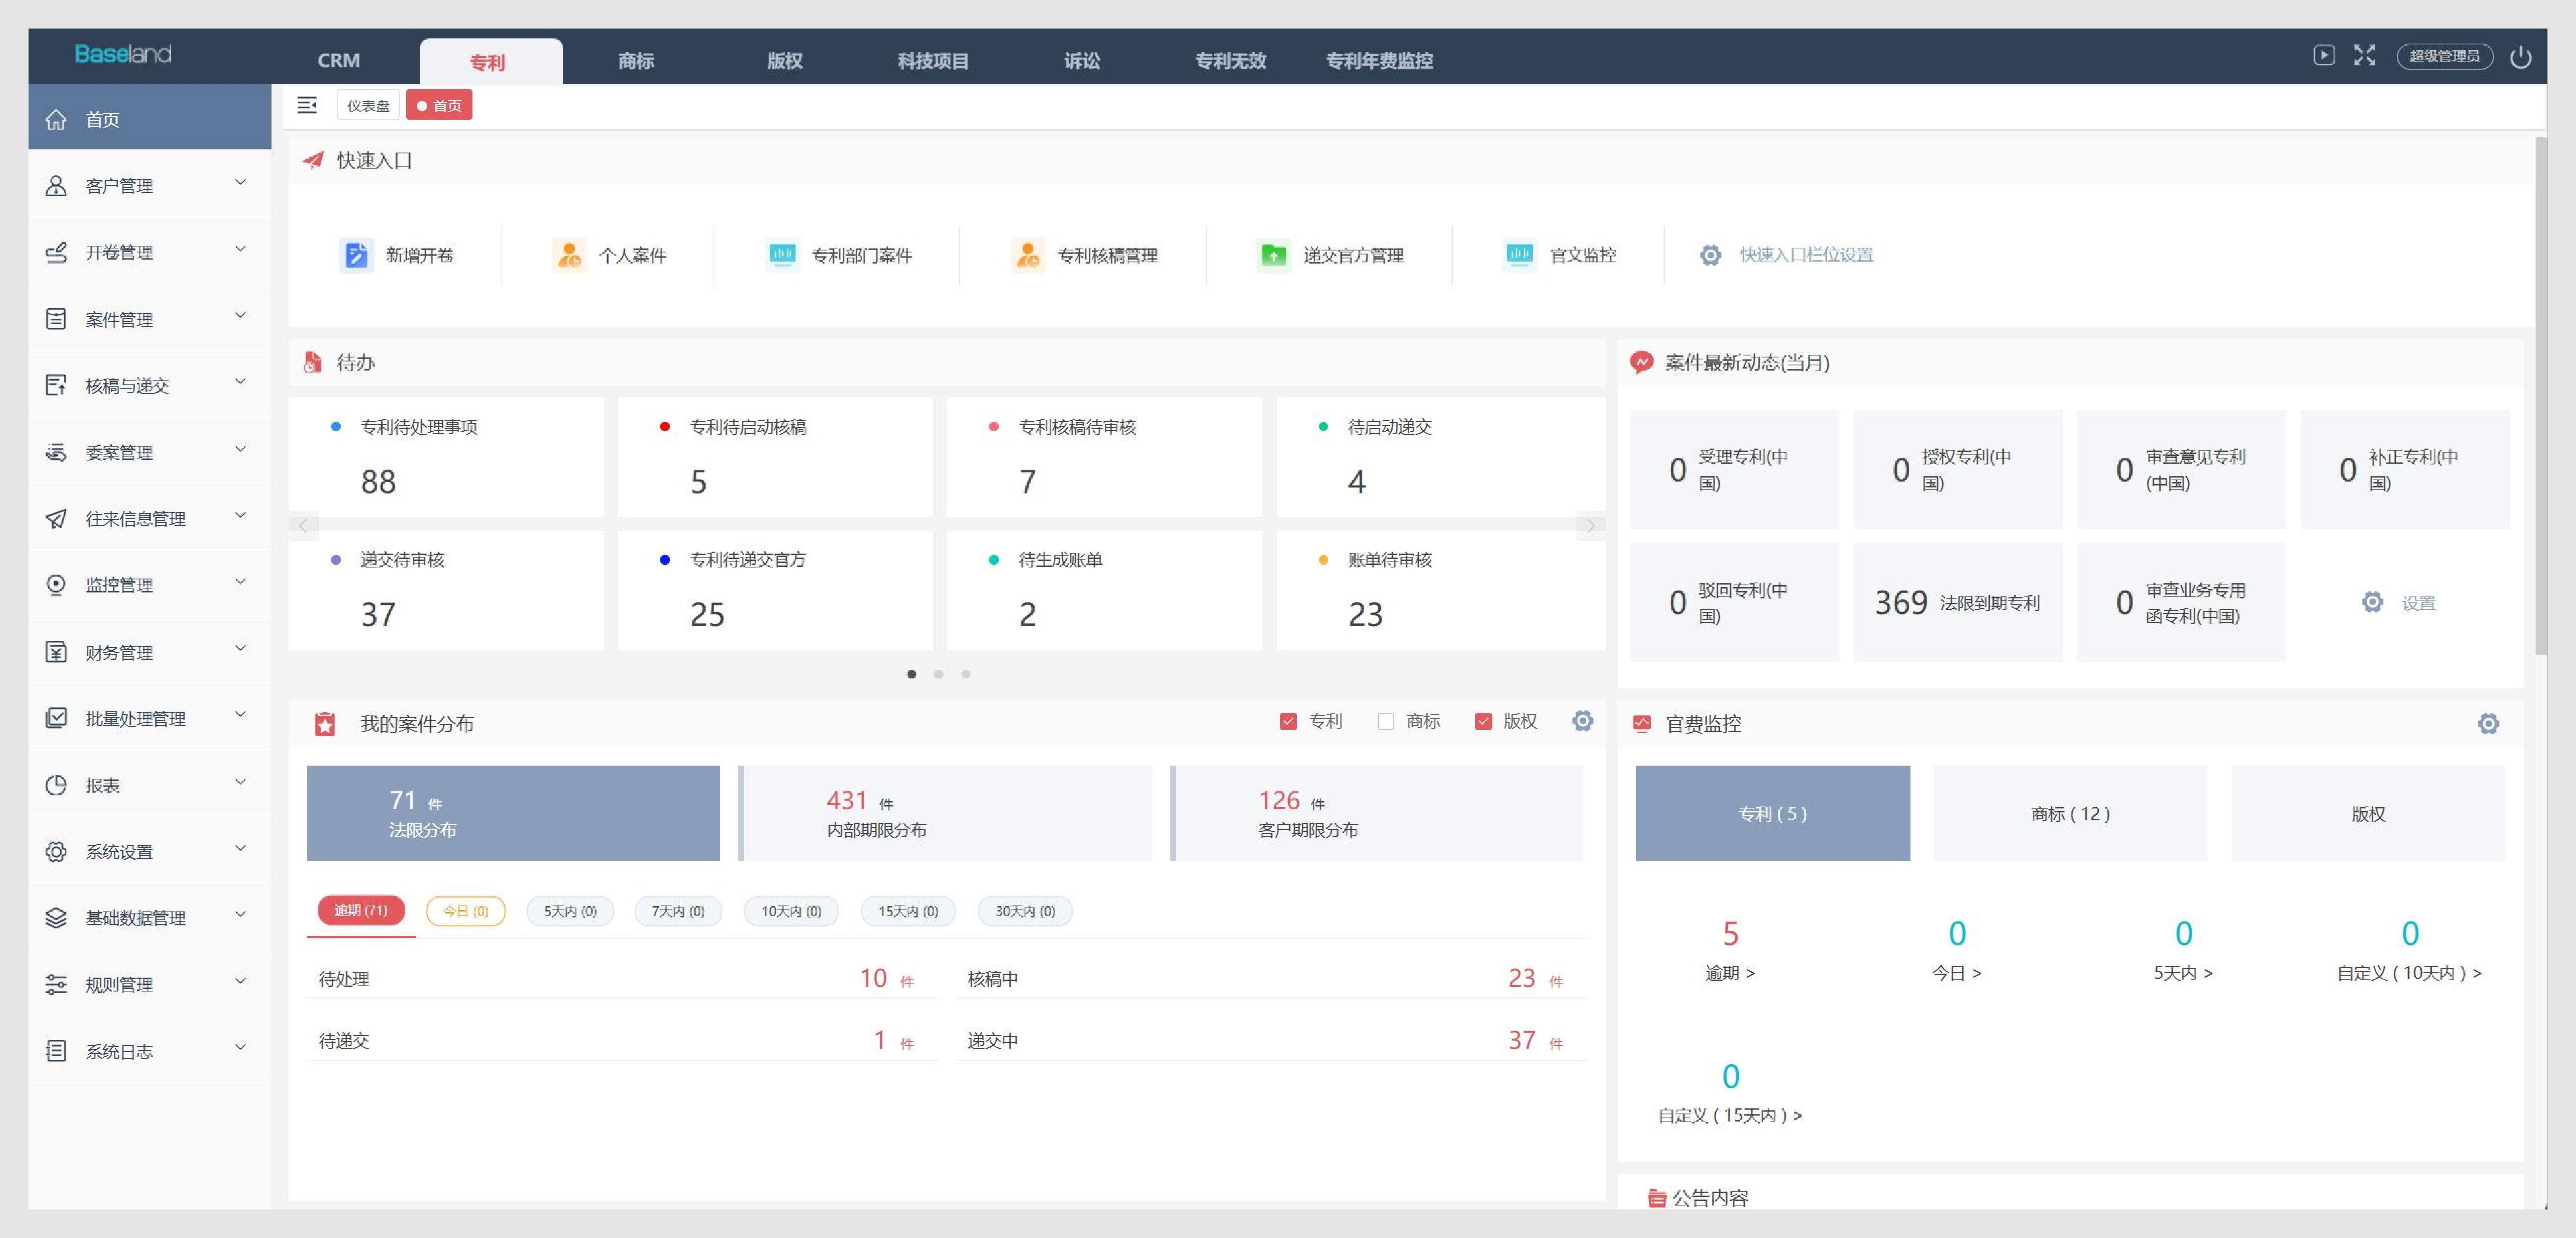Switch to the 商标 top tab
This screenshot has height=1238, width=2576.
point(636,61)
